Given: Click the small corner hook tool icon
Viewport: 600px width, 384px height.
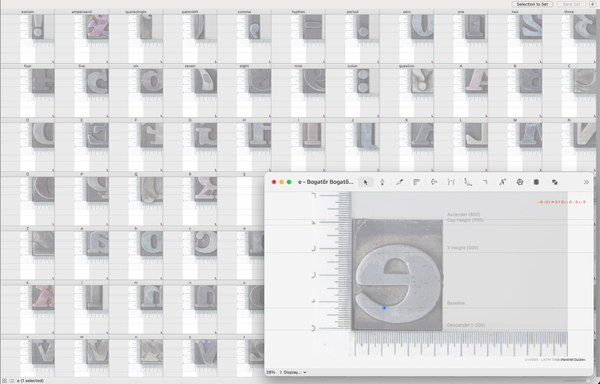Looking at the screenshot, I should [x=485, y=182].
